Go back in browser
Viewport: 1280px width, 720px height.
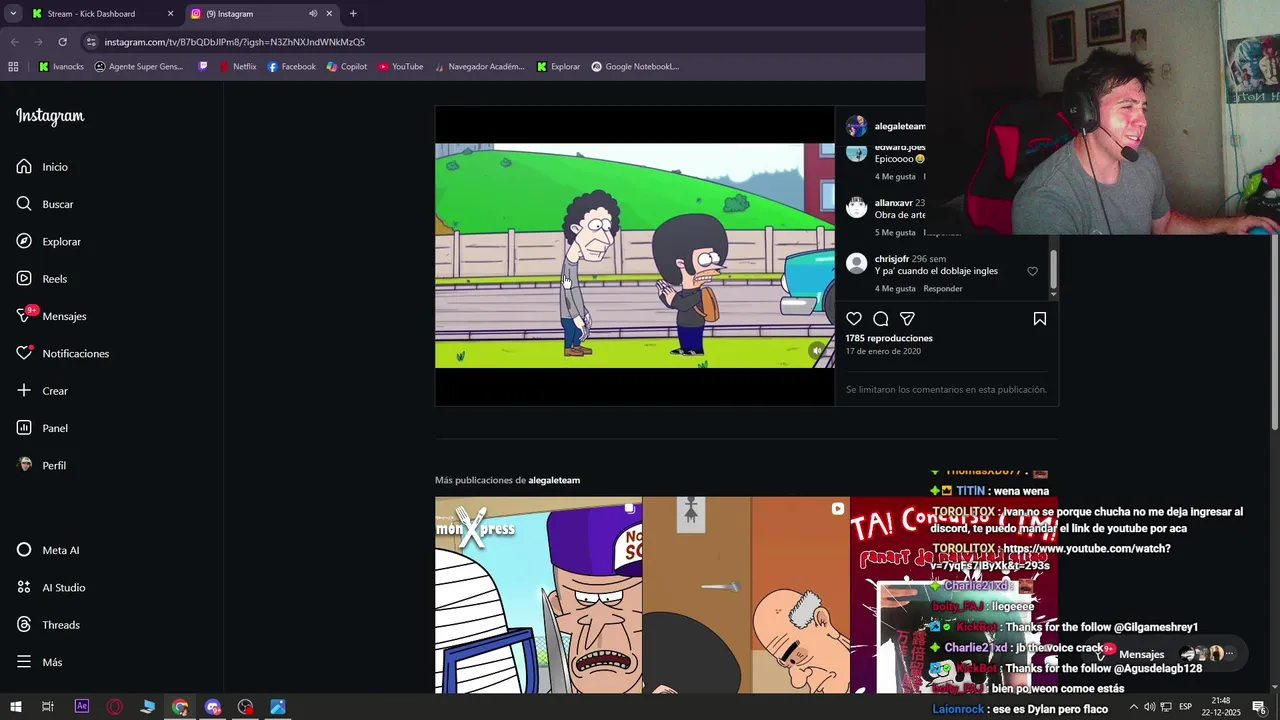coord(14,42)
